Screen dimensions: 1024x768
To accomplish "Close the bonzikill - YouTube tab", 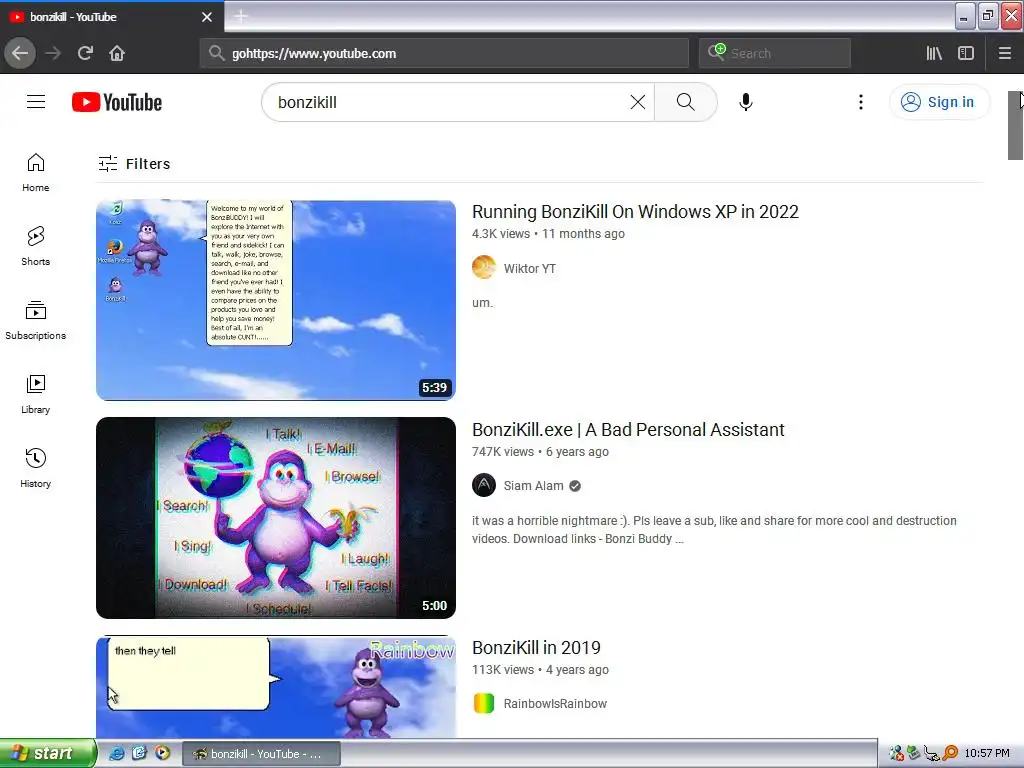I will (206, 17).
